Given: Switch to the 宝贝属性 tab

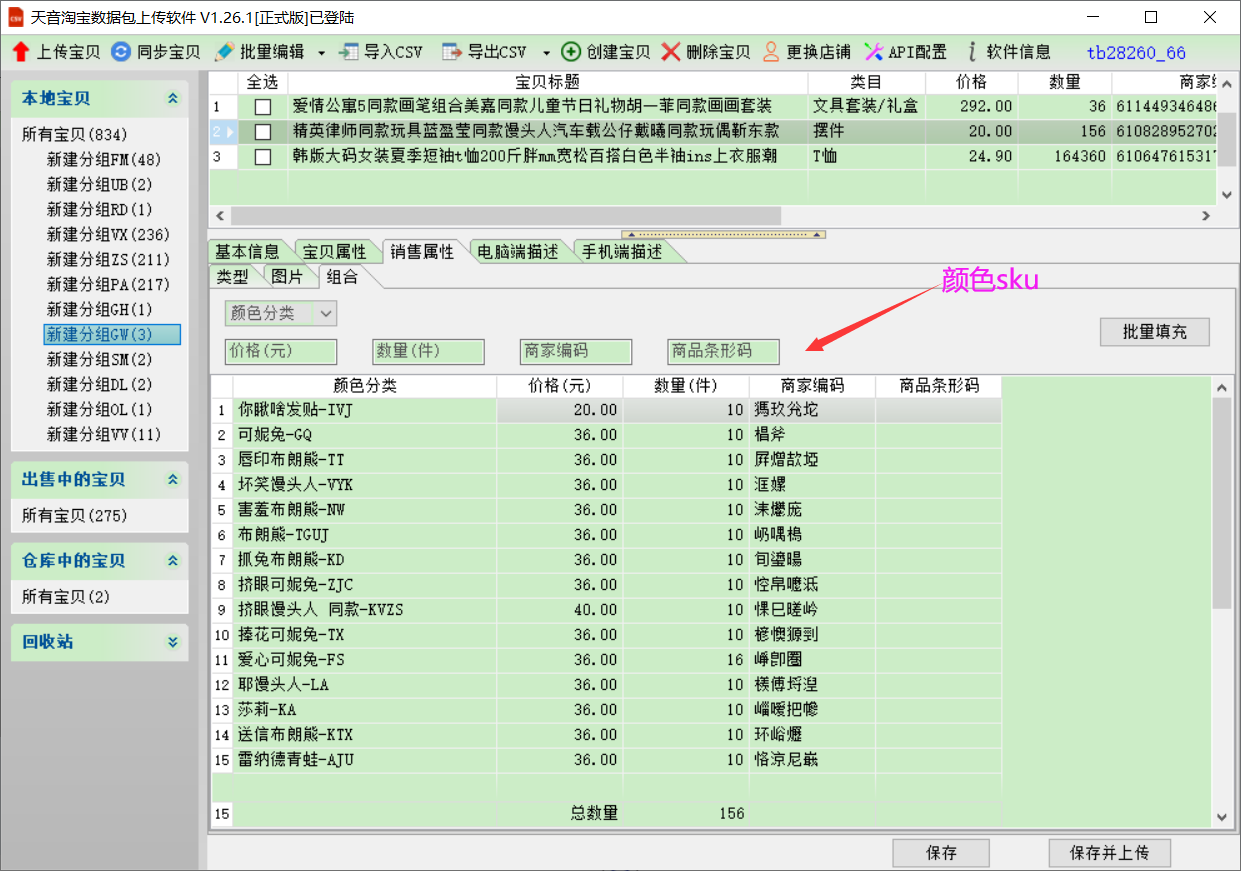Looking at the screenshot, I should 333,252.
